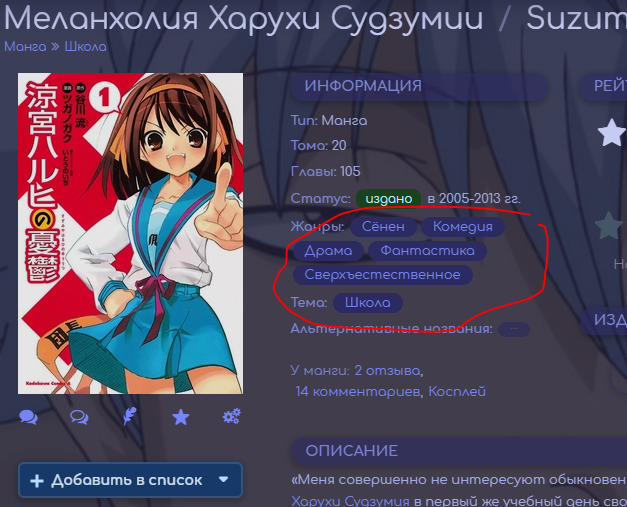Select the Фантастика genre tag

tap(428, 251)
